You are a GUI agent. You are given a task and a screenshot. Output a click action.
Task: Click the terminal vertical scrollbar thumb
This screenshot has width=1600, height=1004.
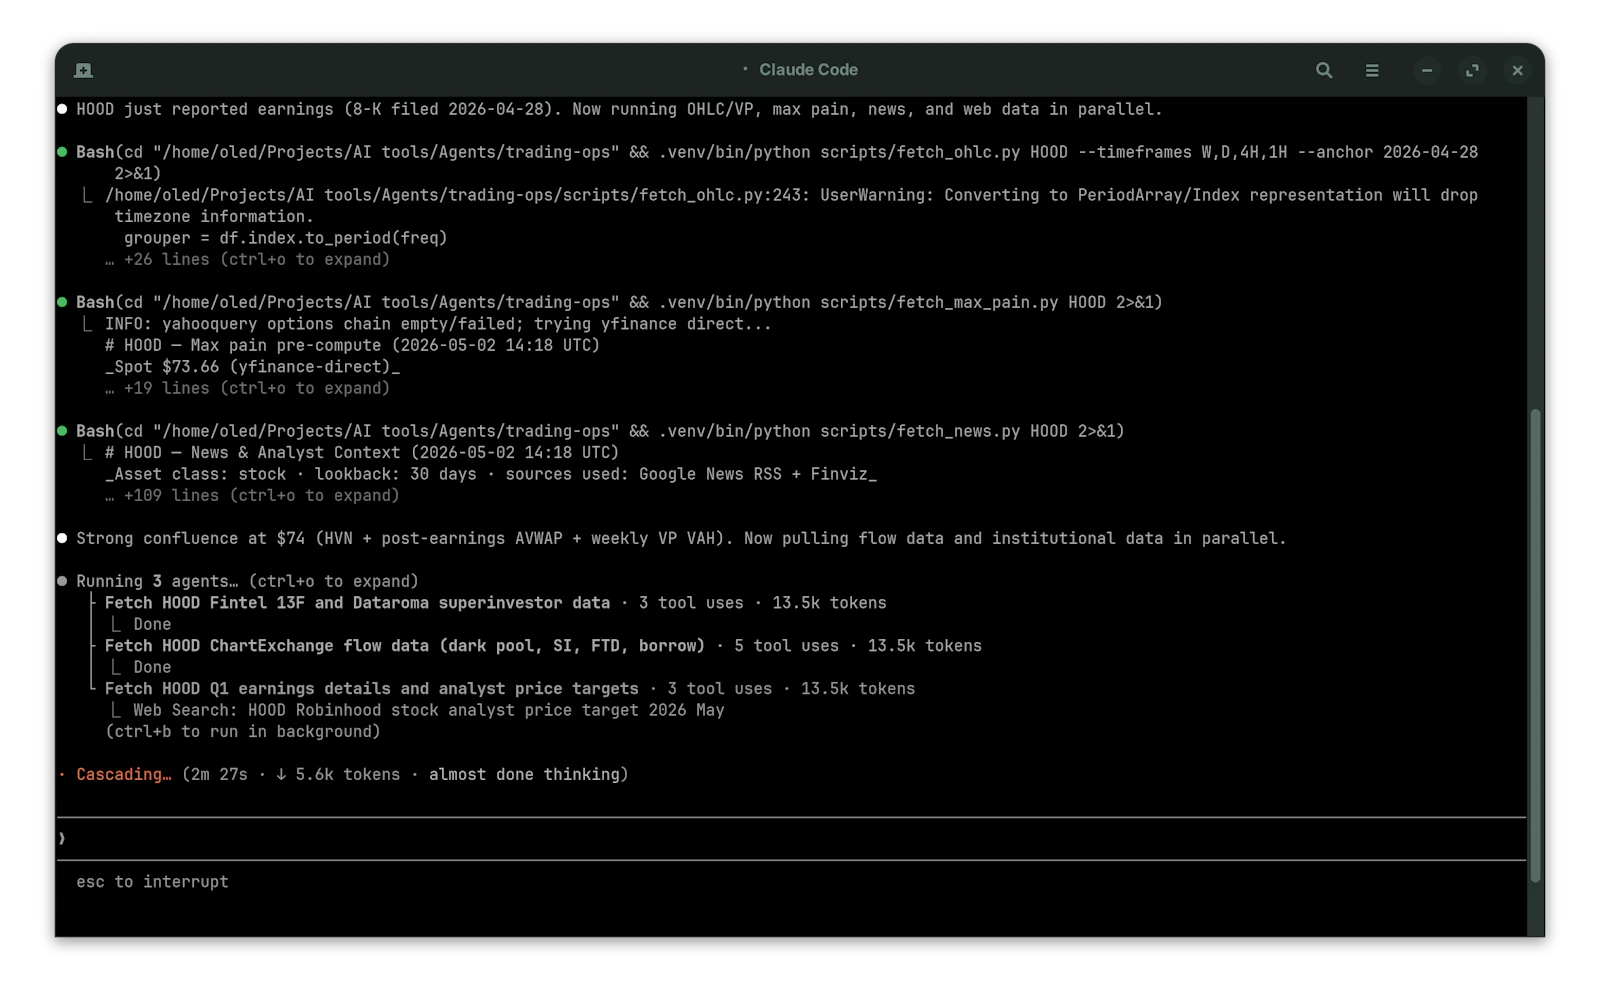(1536, 645)
